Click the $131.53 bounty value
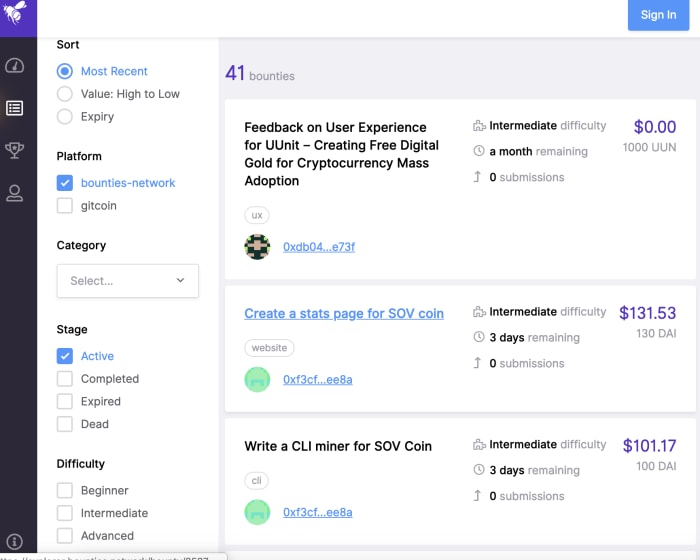 pyautogui.click(x=647, y=313)
